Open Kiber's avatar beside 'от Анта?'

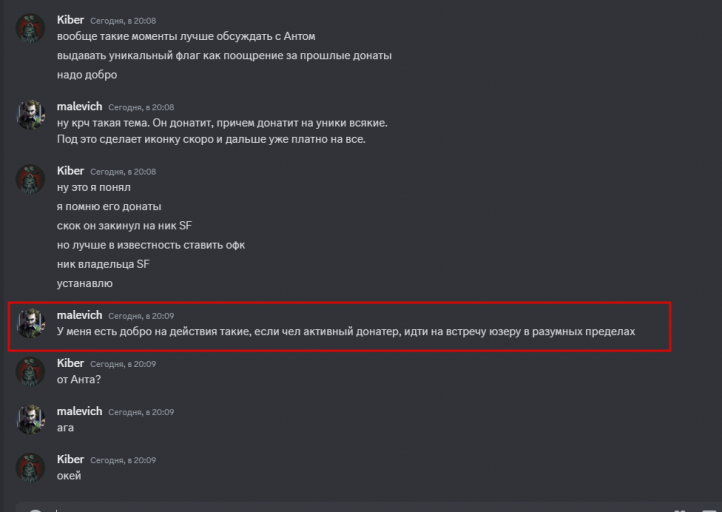tap(30, 372)
